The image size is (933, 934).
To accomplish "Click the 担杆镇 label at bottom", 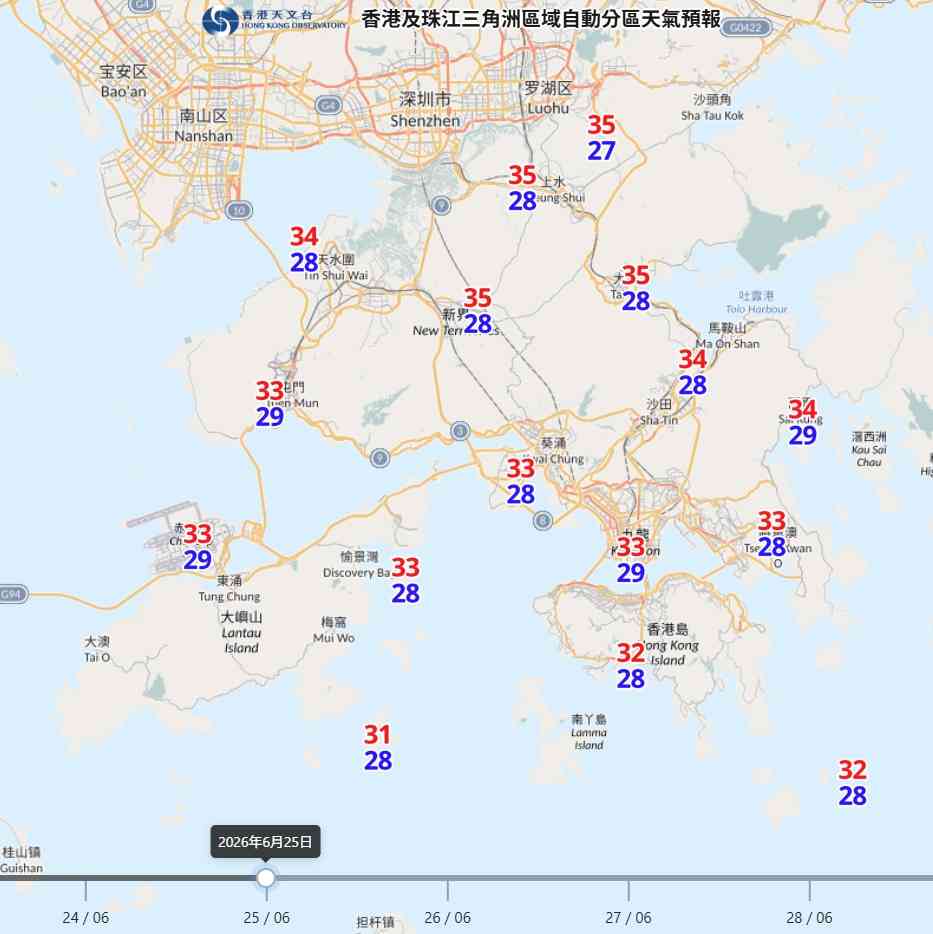I will (x=375, y=922).
